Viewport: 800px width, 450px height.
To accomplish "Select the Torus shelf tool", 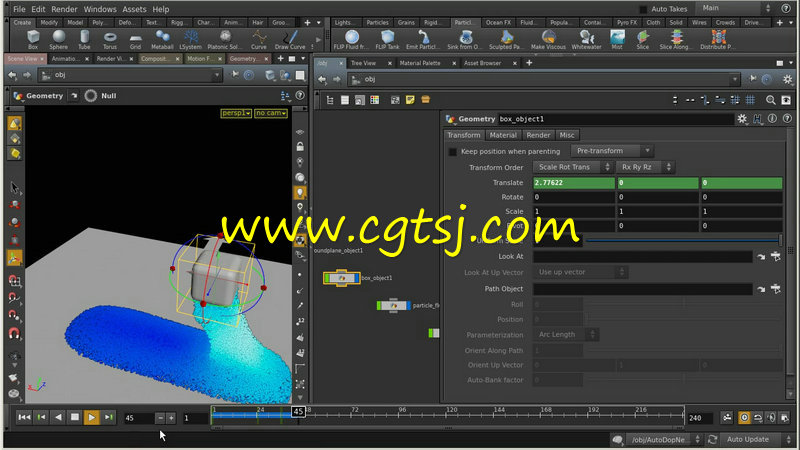I will 110,39.
